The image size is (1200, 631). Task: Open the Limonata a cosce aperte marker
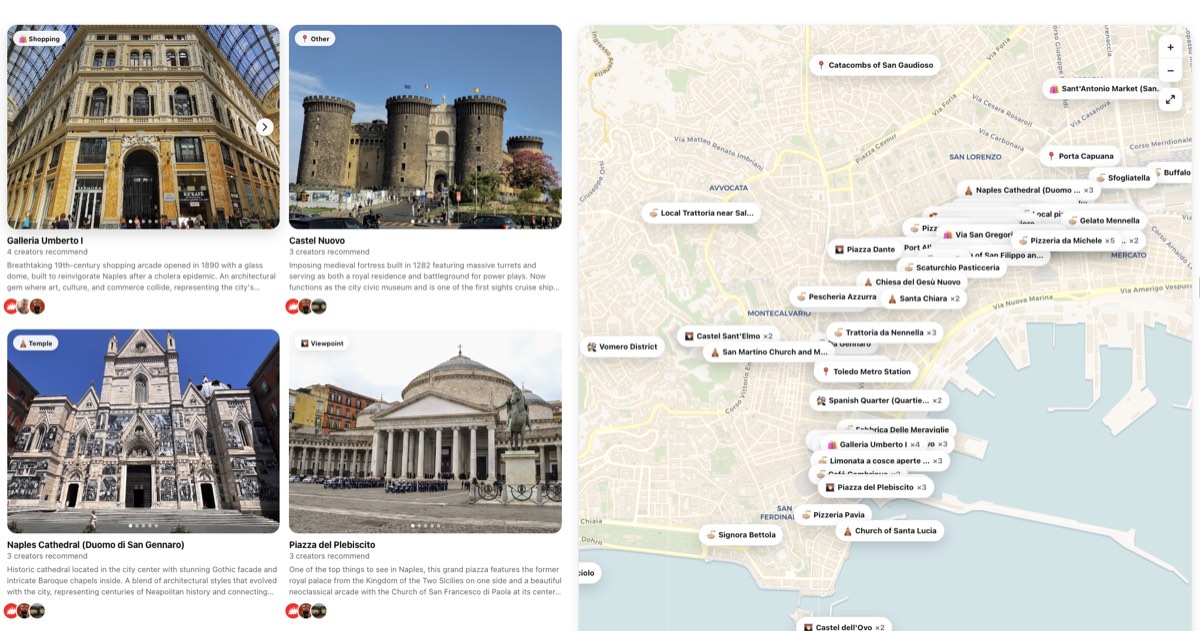click(x=878, y=461)
